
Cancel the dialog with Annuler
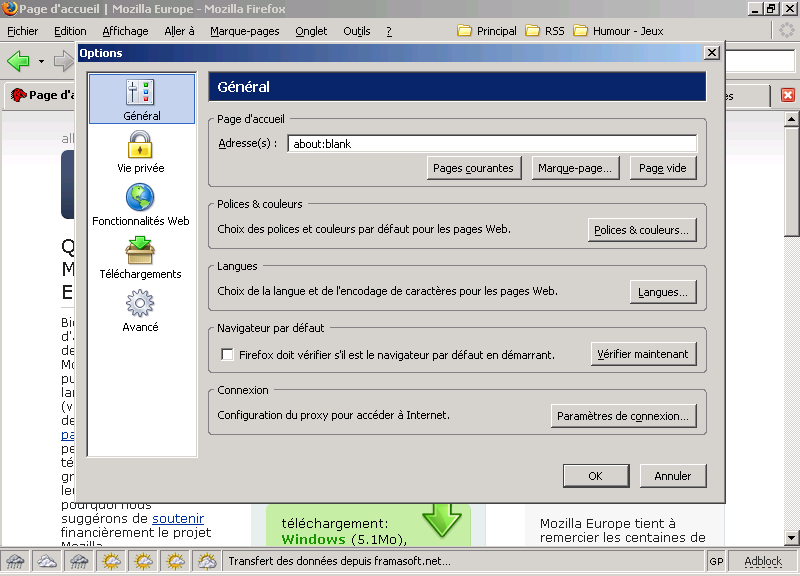coord(672,476)
